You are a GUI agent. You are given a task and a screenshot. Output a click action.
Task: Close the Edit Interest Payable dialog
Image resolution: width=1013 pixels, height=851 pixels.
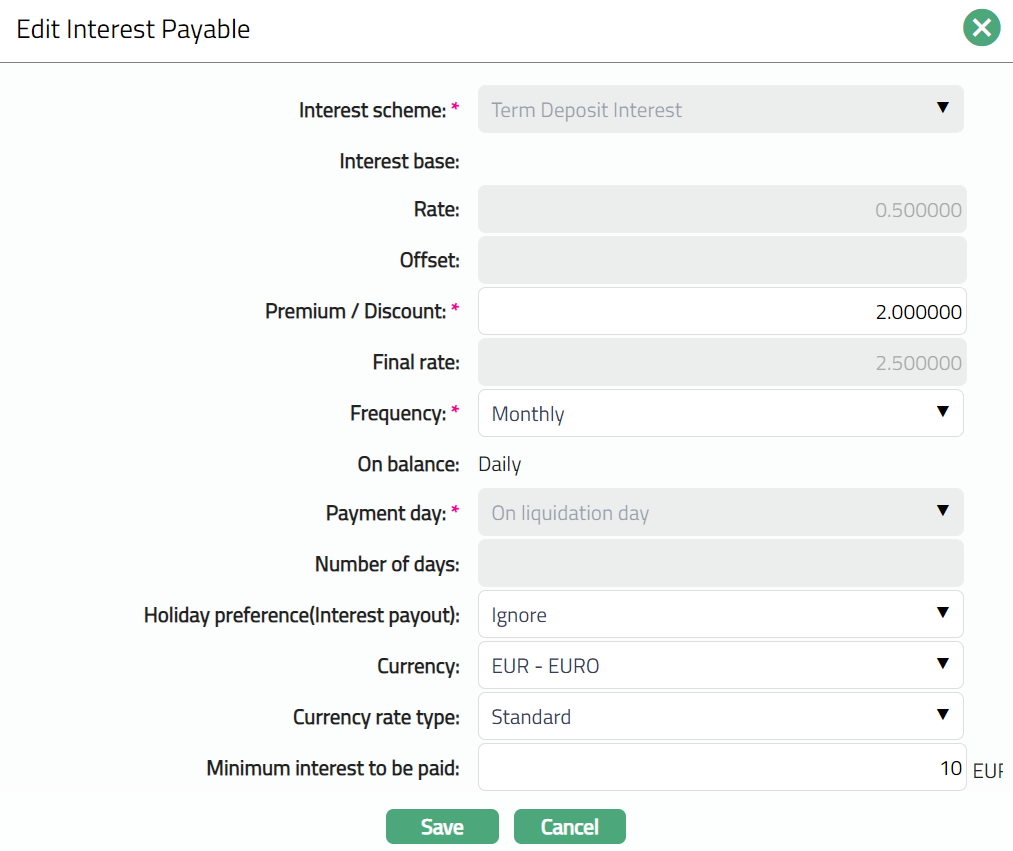point(981,28)
